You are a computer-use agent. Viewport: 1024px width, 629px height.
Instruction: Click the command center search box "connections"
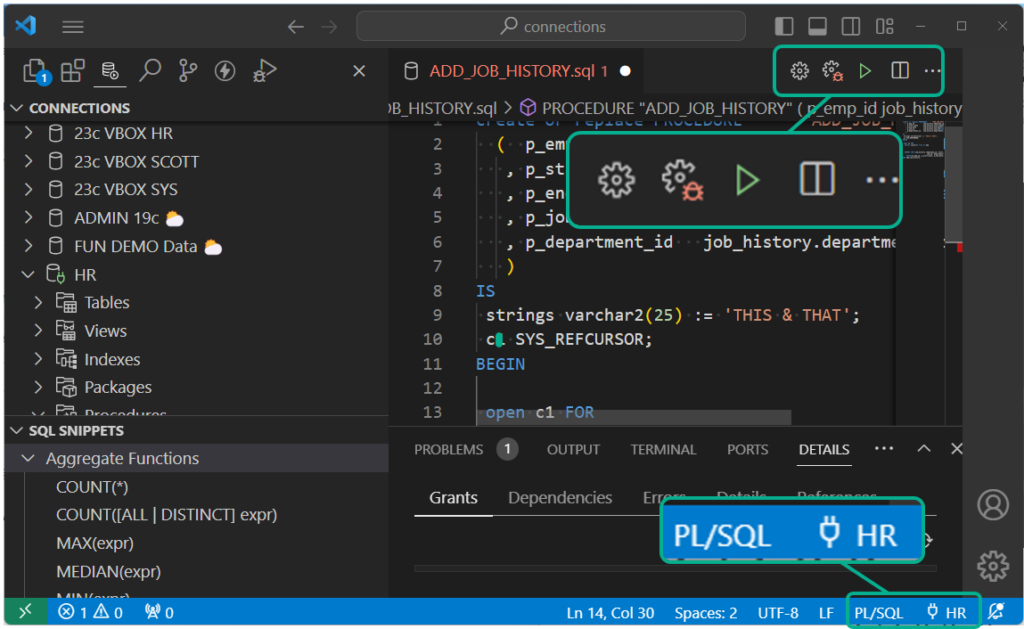(551, 26)
